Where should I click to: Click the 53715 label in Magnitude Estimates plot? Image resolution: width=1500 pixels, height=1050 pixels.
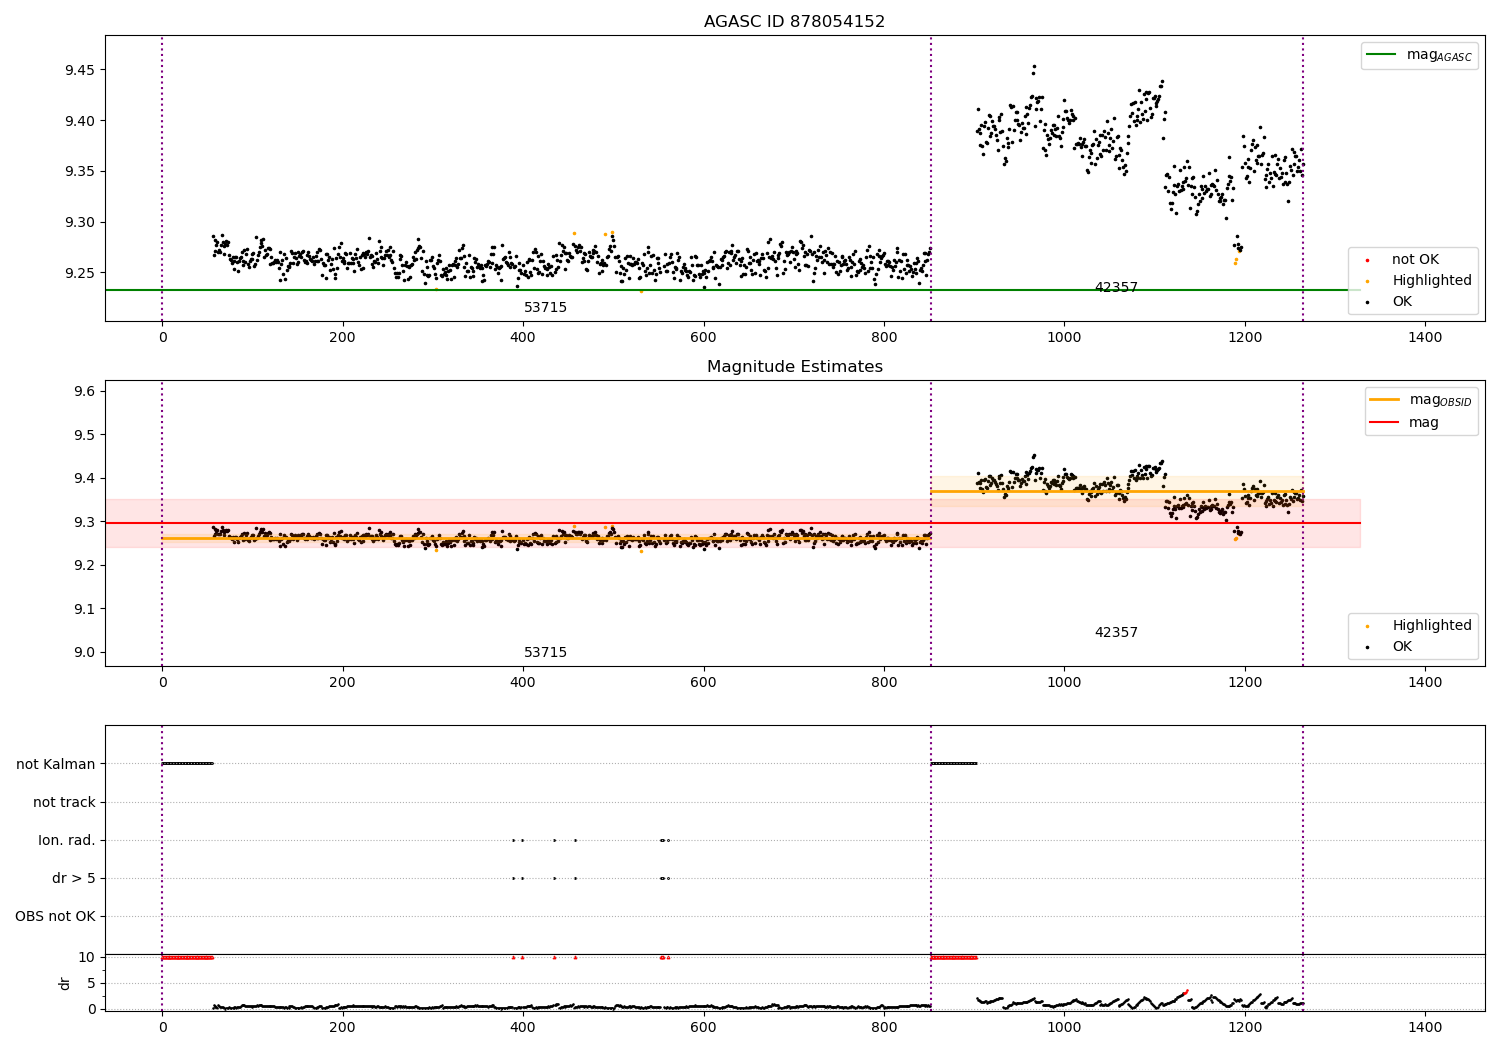click(x=545, y=653)
